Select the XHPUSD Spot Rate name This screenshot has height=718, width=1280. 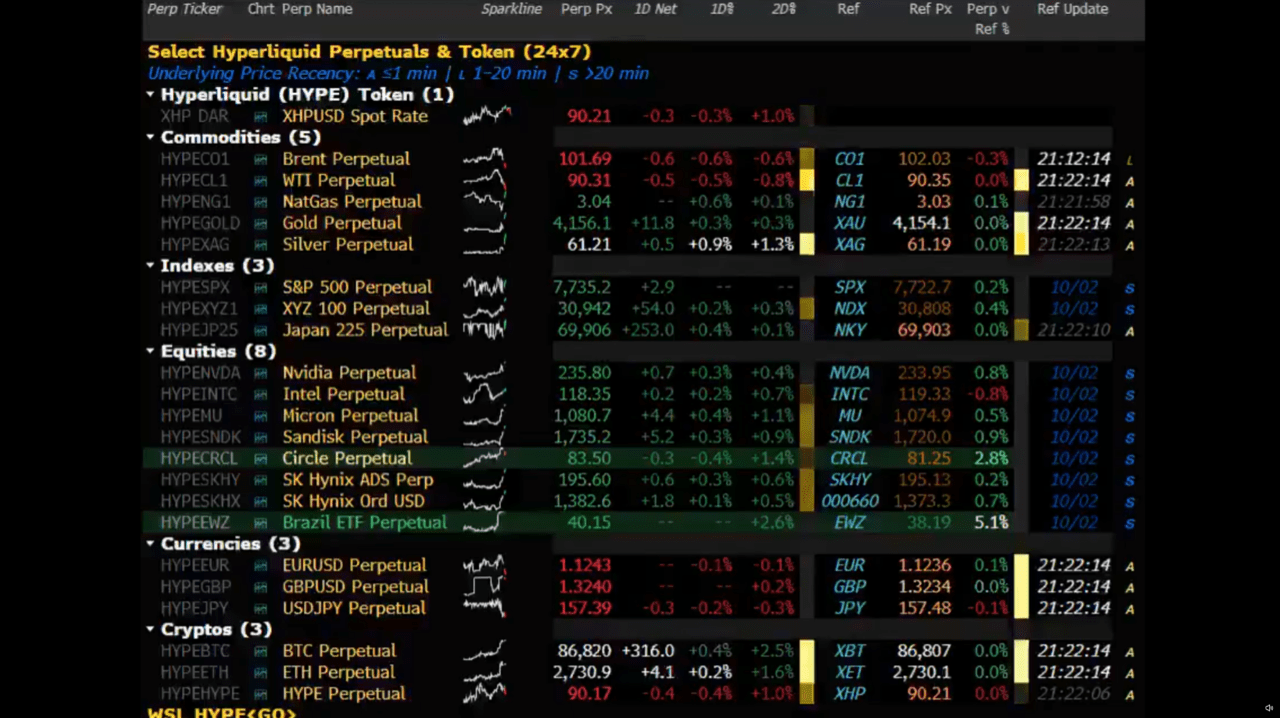[355, 116]
